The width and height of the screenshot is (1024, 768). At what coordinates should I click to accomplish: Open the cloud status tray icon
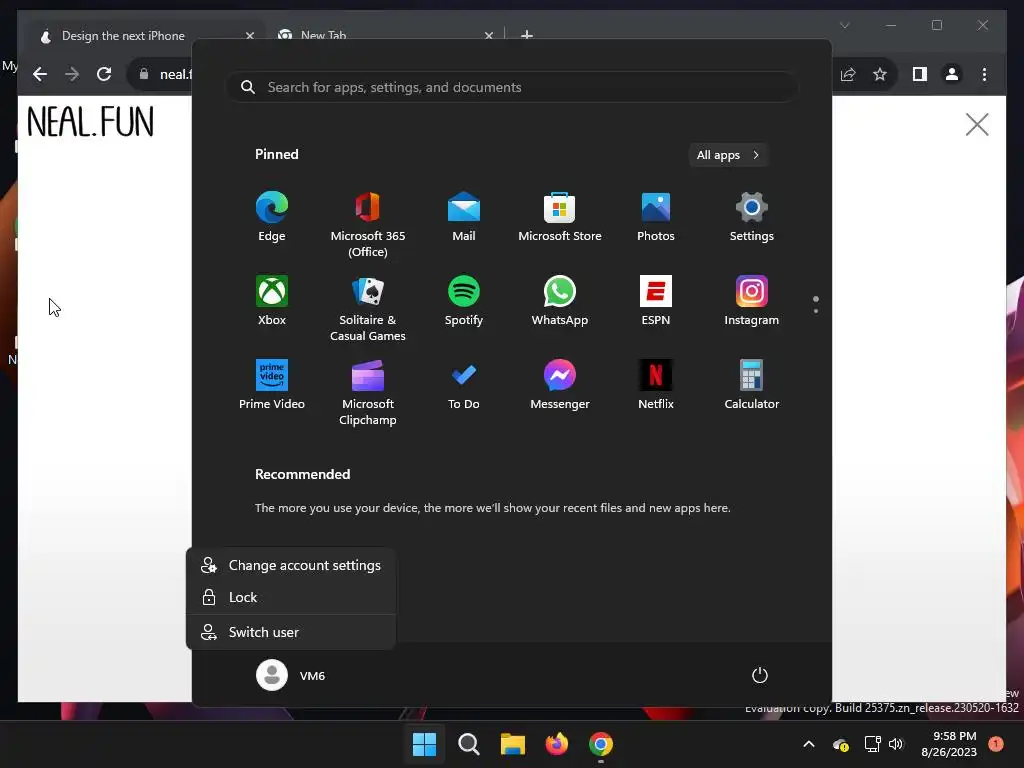click(x=840, y=744)
